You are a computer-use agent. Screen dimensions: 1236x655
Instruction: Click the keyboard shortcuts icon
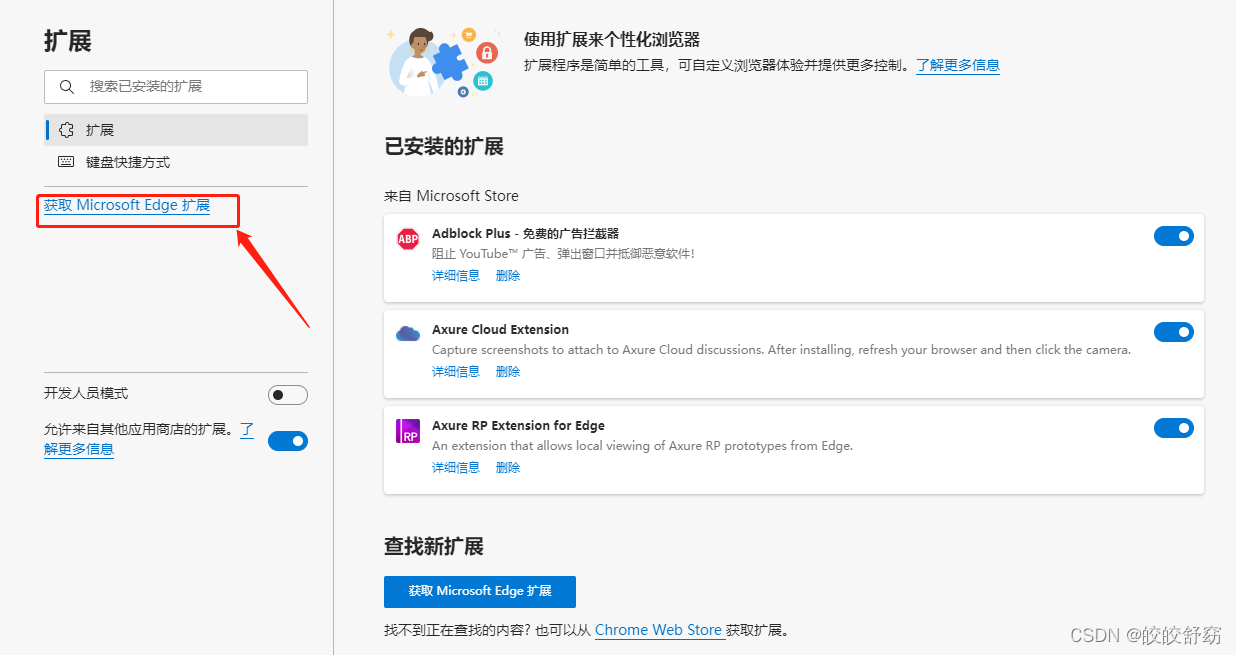pyautogui.click(x=67, y=162)
